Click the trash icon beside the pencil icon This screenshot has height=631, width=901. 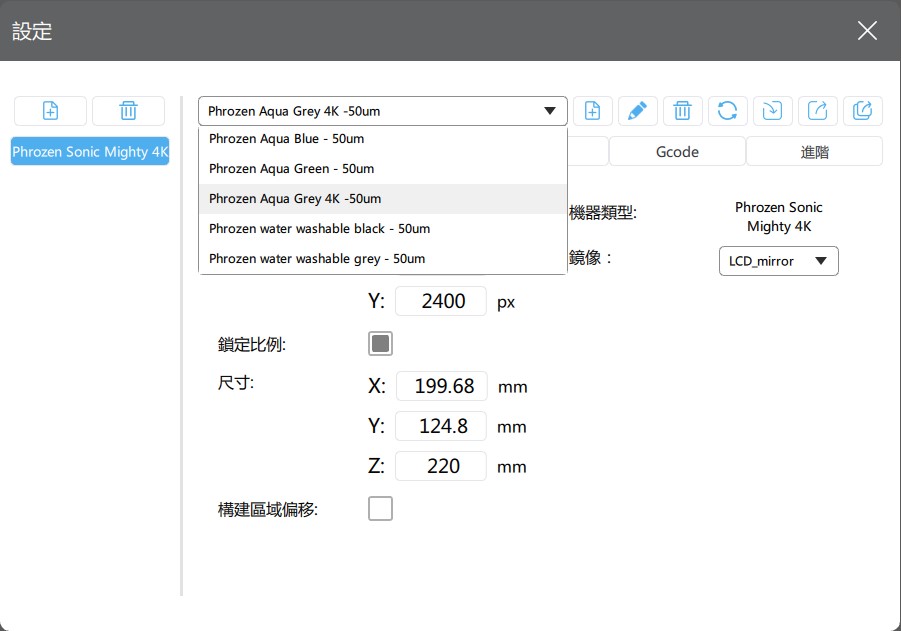[682, 111]
